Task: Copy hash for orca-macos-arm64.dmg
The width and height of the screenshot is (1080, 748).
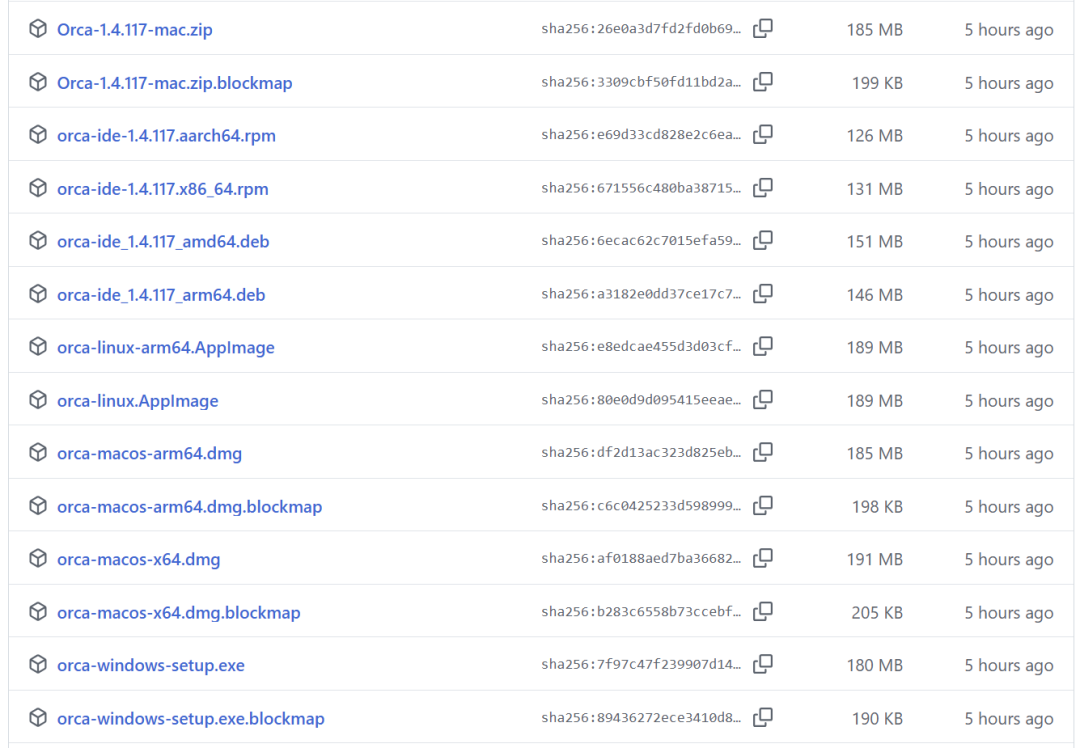Action: [762, 453]
